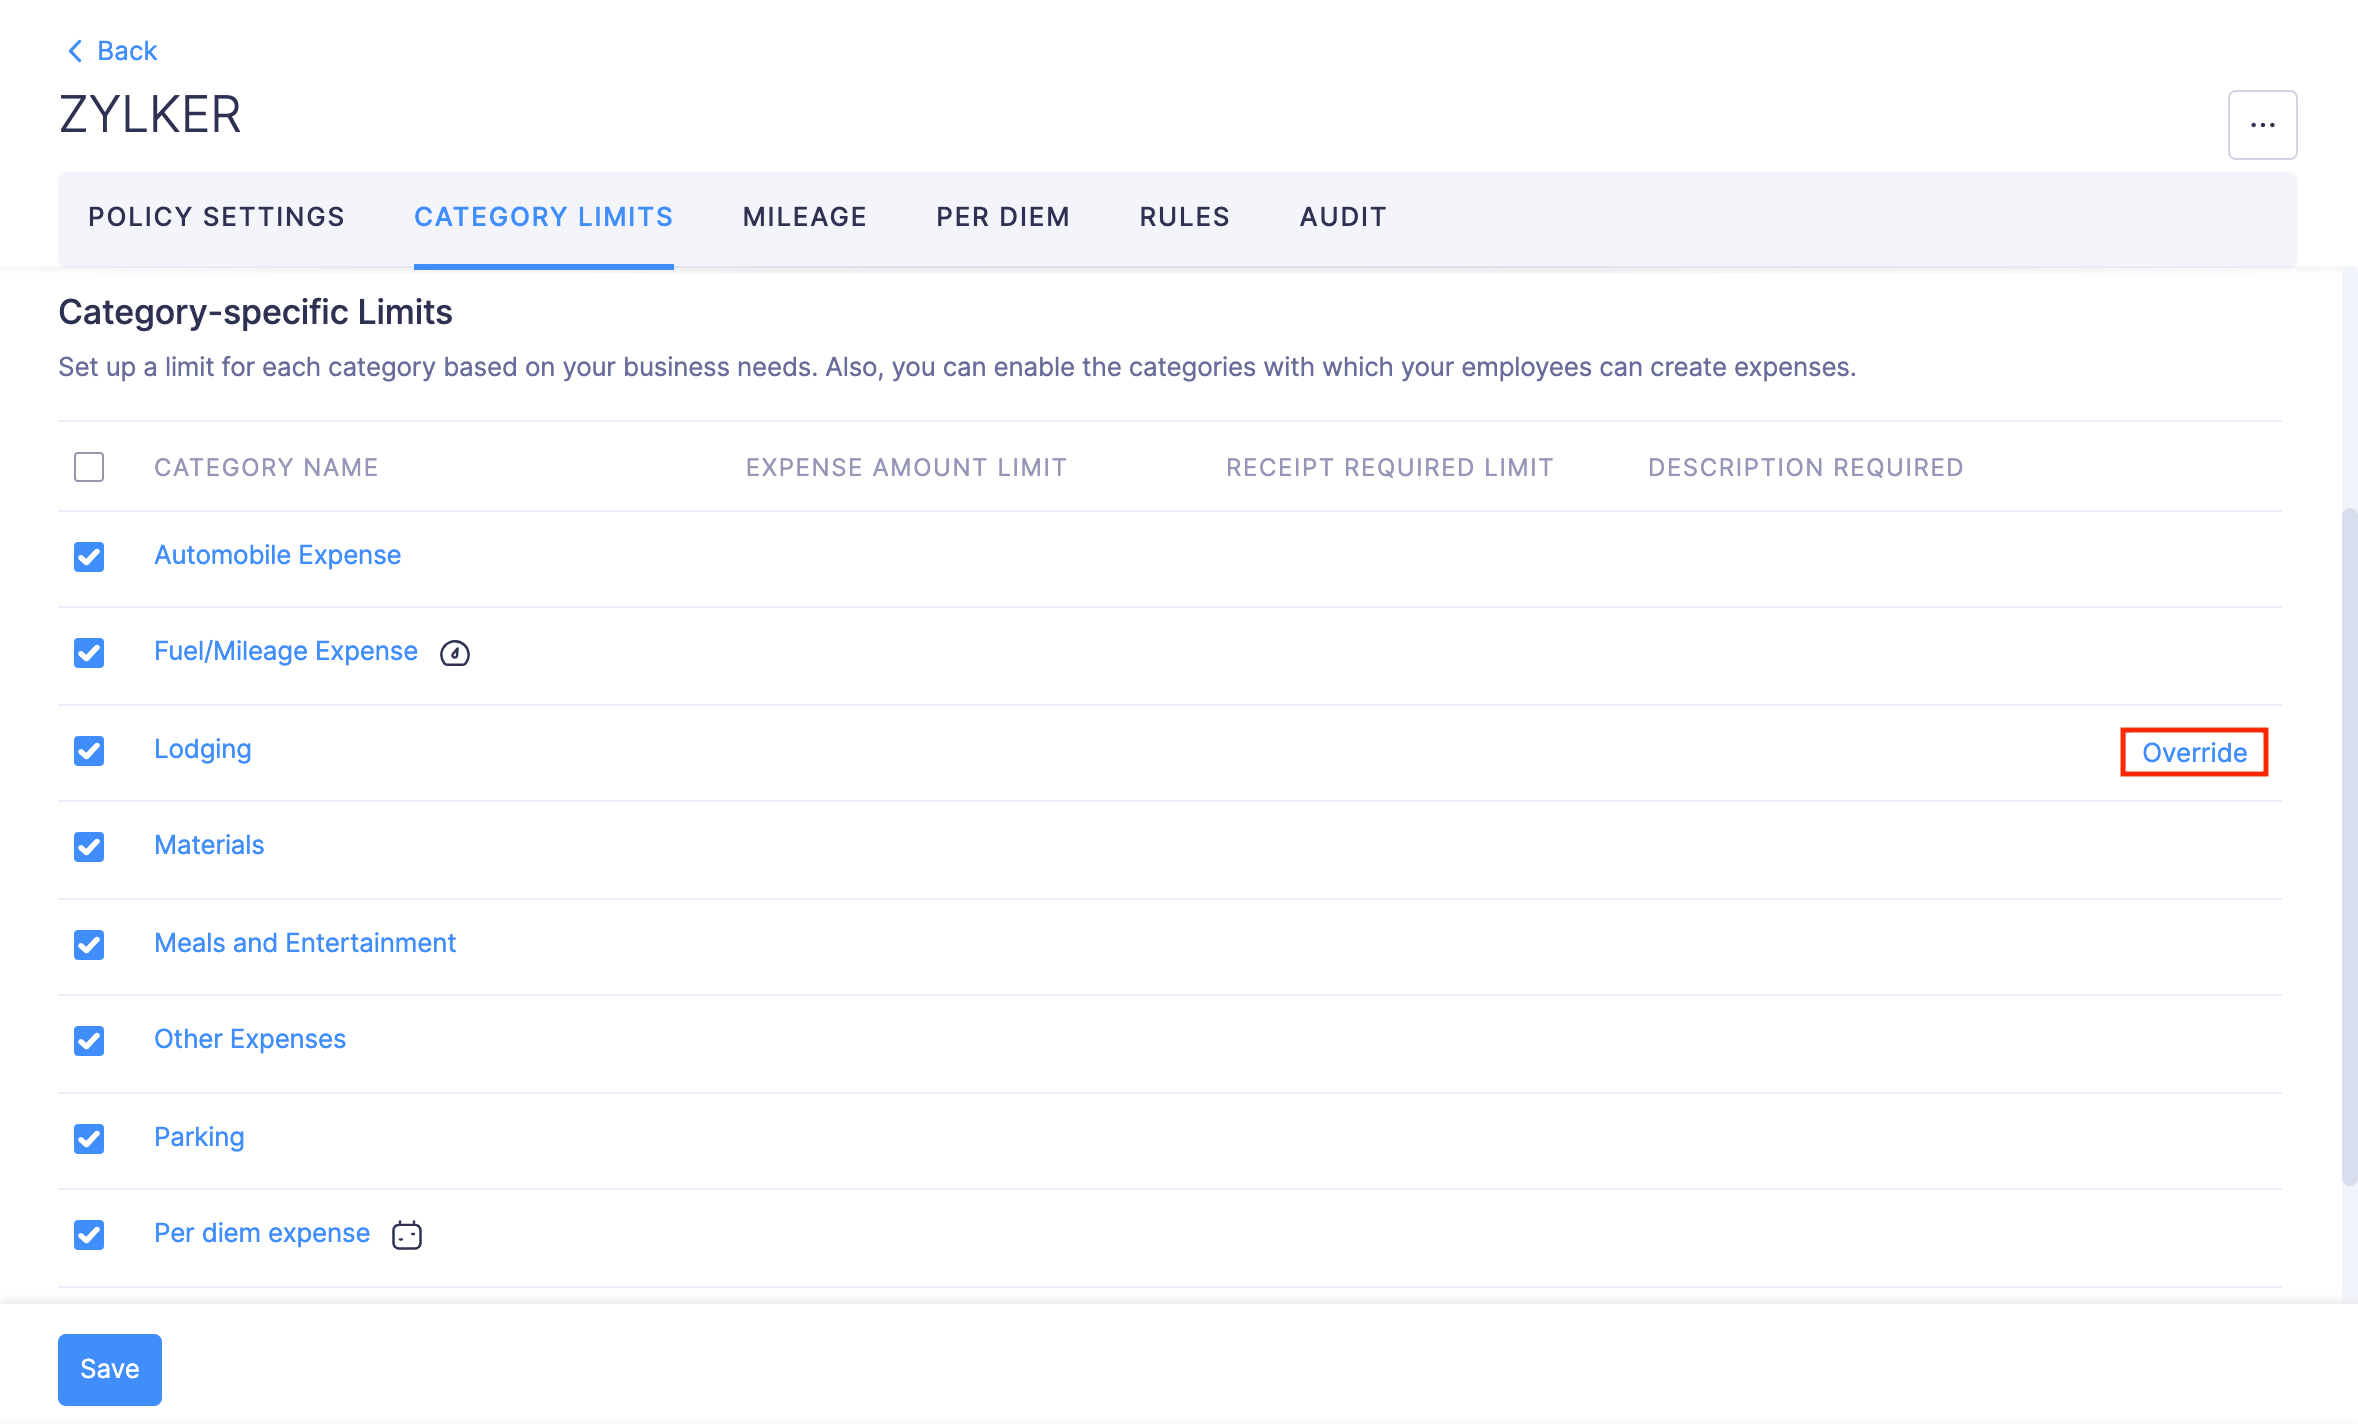This screenshot has width=2358, height=1424.
Task: Click the Override link for Lodging
Action: (x=2194, y=753)
